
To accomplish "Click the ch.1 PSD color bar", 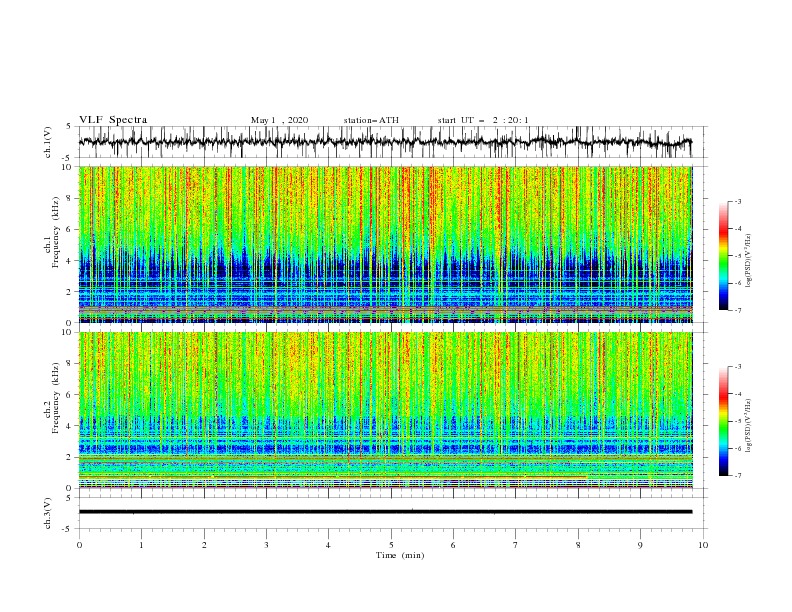I will click(723, 256).
